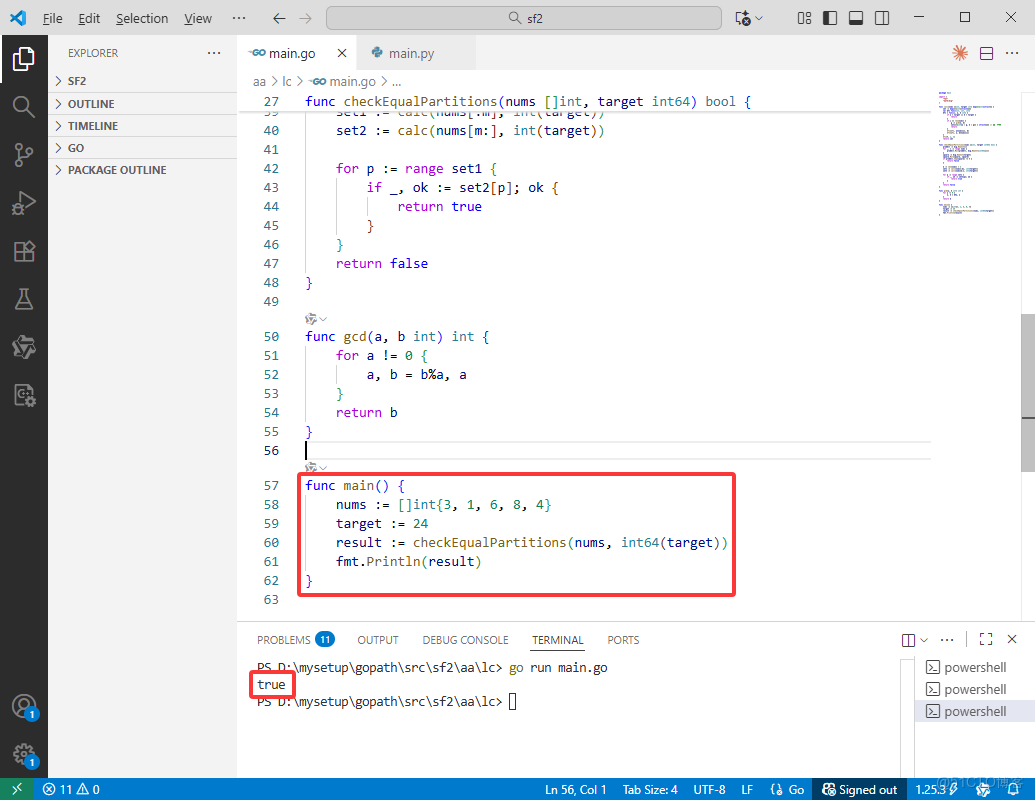Image resolution: width=1035 pixels, height=800 pixels.
Task: Open the Explorer view in activity bar
Action: click(24, 59)
